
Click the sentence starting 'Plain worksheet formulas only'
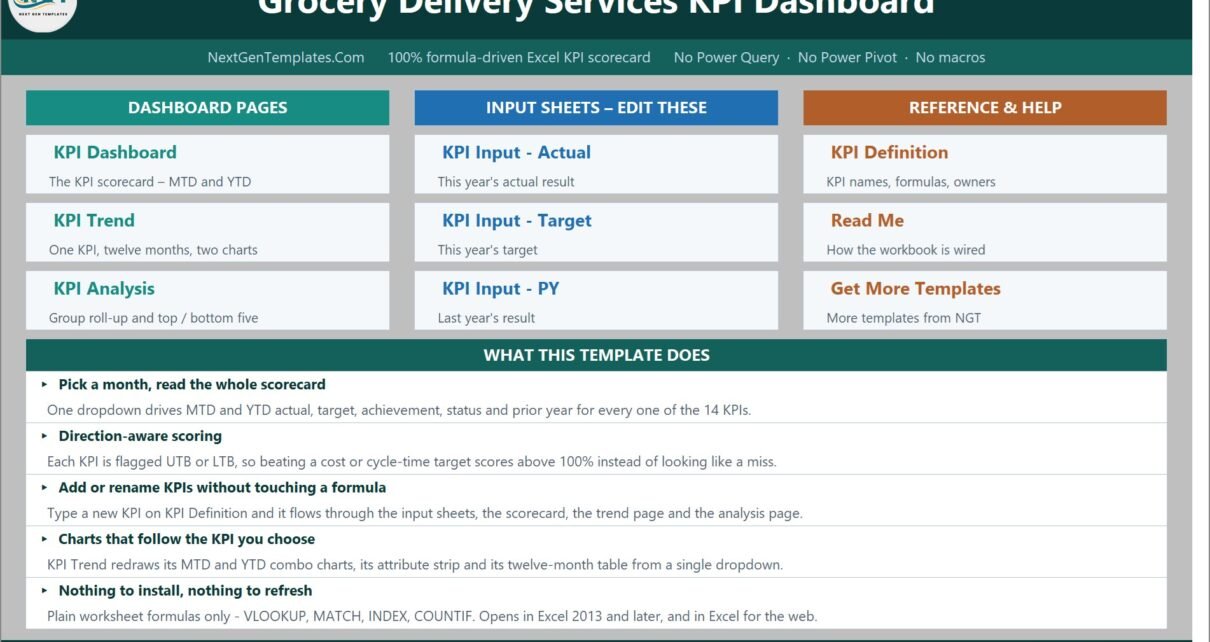pyautogui.click(x=432, y=617)
